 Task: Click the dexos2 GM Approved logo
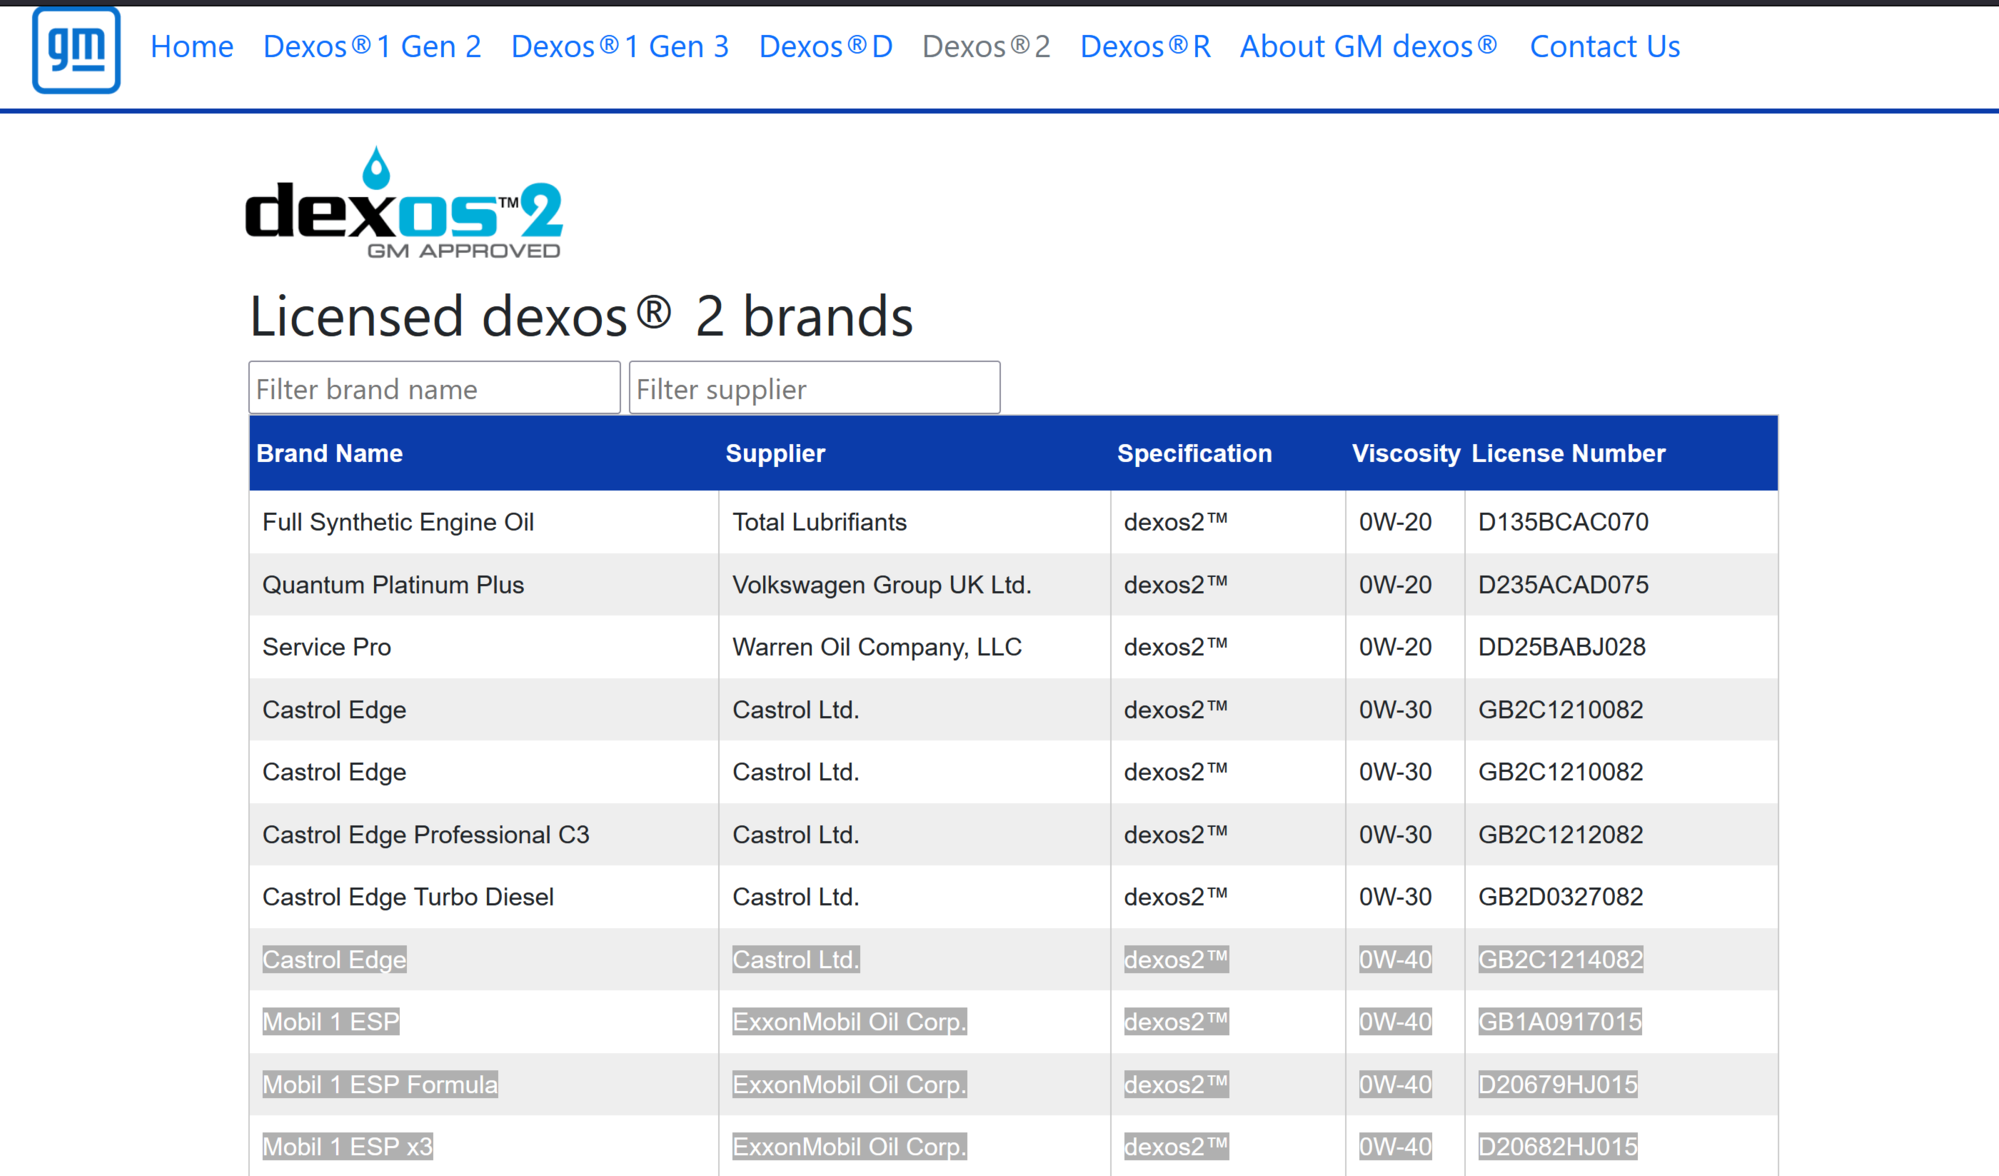point(404,204)
